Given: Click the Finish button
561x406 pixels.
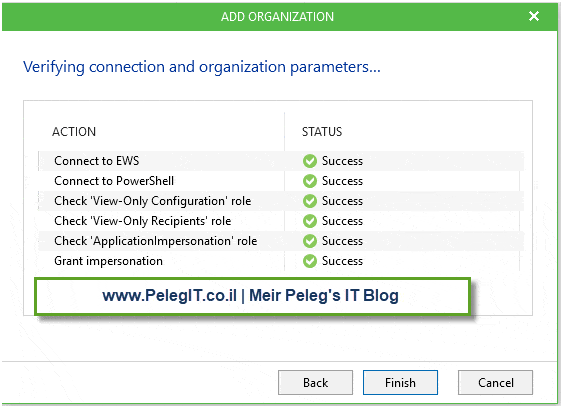Looking at the screenshot, I should tap(400, 383).
